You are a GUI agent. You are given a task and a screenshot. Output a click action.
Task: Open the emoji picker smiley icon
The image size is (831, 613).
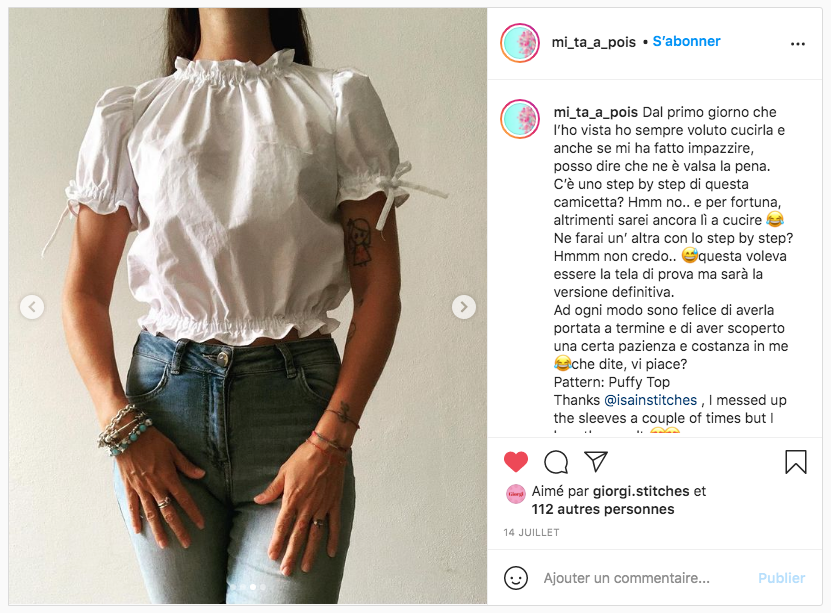(516, 578)
